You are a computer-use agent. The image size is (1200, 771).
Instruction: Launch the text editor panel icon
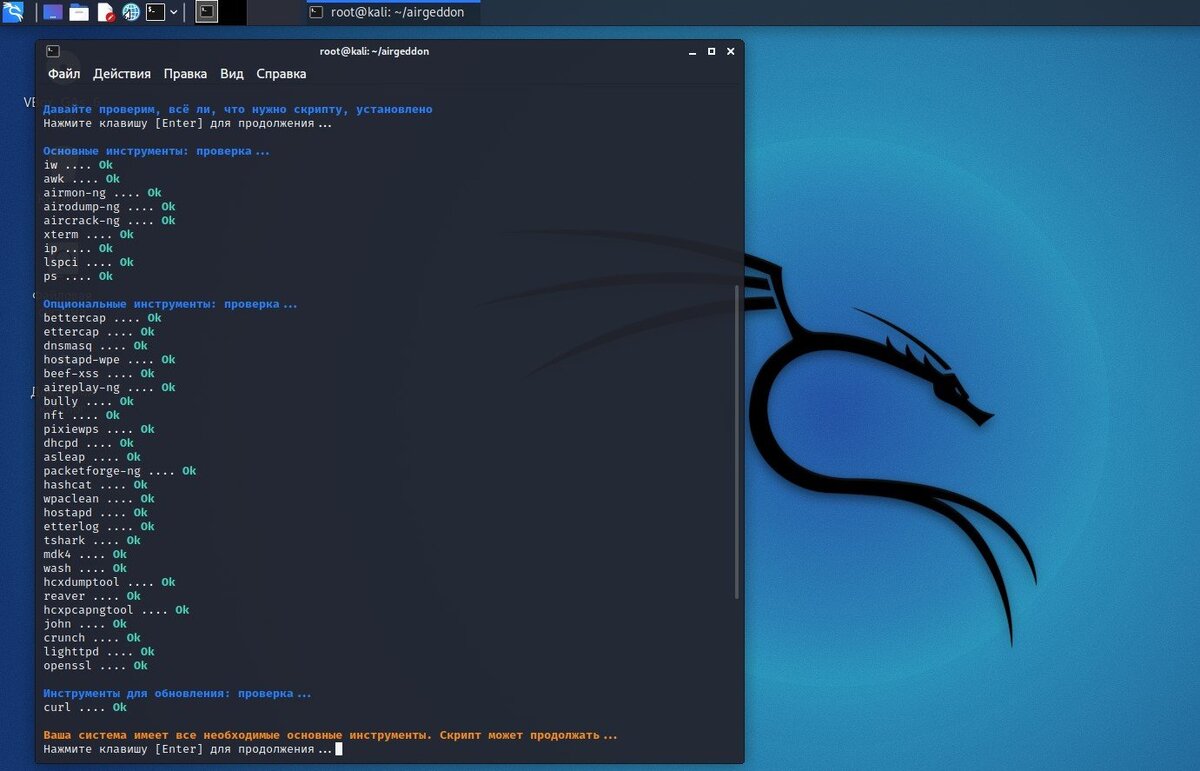click(x=105, y=13)
